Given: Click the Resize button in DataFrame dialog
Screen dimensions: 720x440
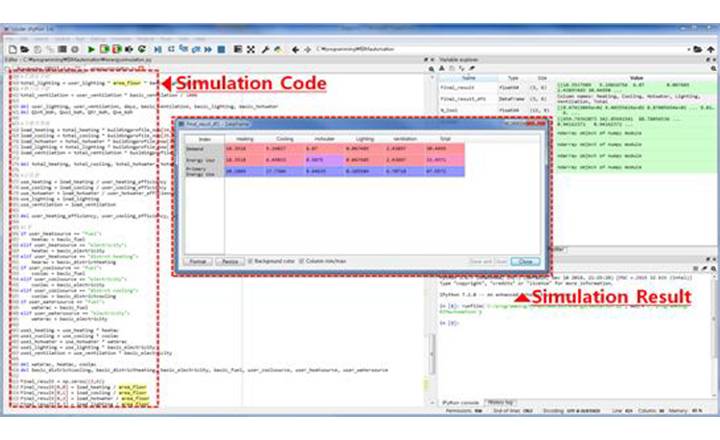Looking at the screenshot, I should coord(229,261).
